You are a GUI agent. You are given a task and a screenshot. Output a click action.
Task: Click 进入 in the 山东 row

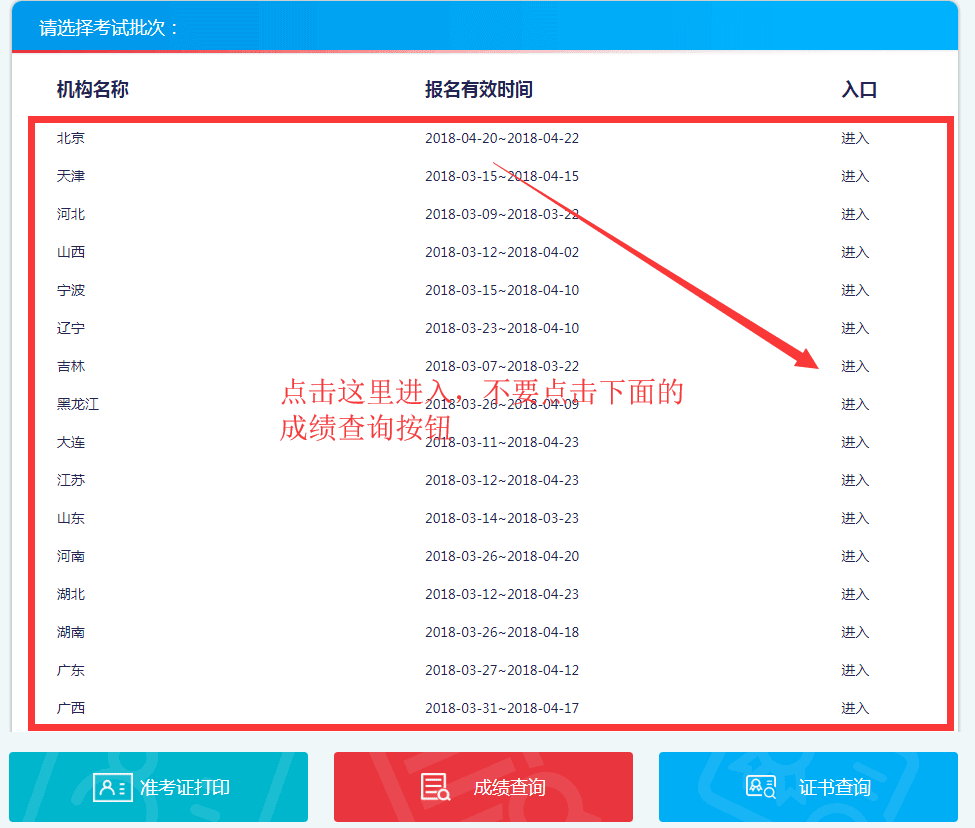click(855, 518)
